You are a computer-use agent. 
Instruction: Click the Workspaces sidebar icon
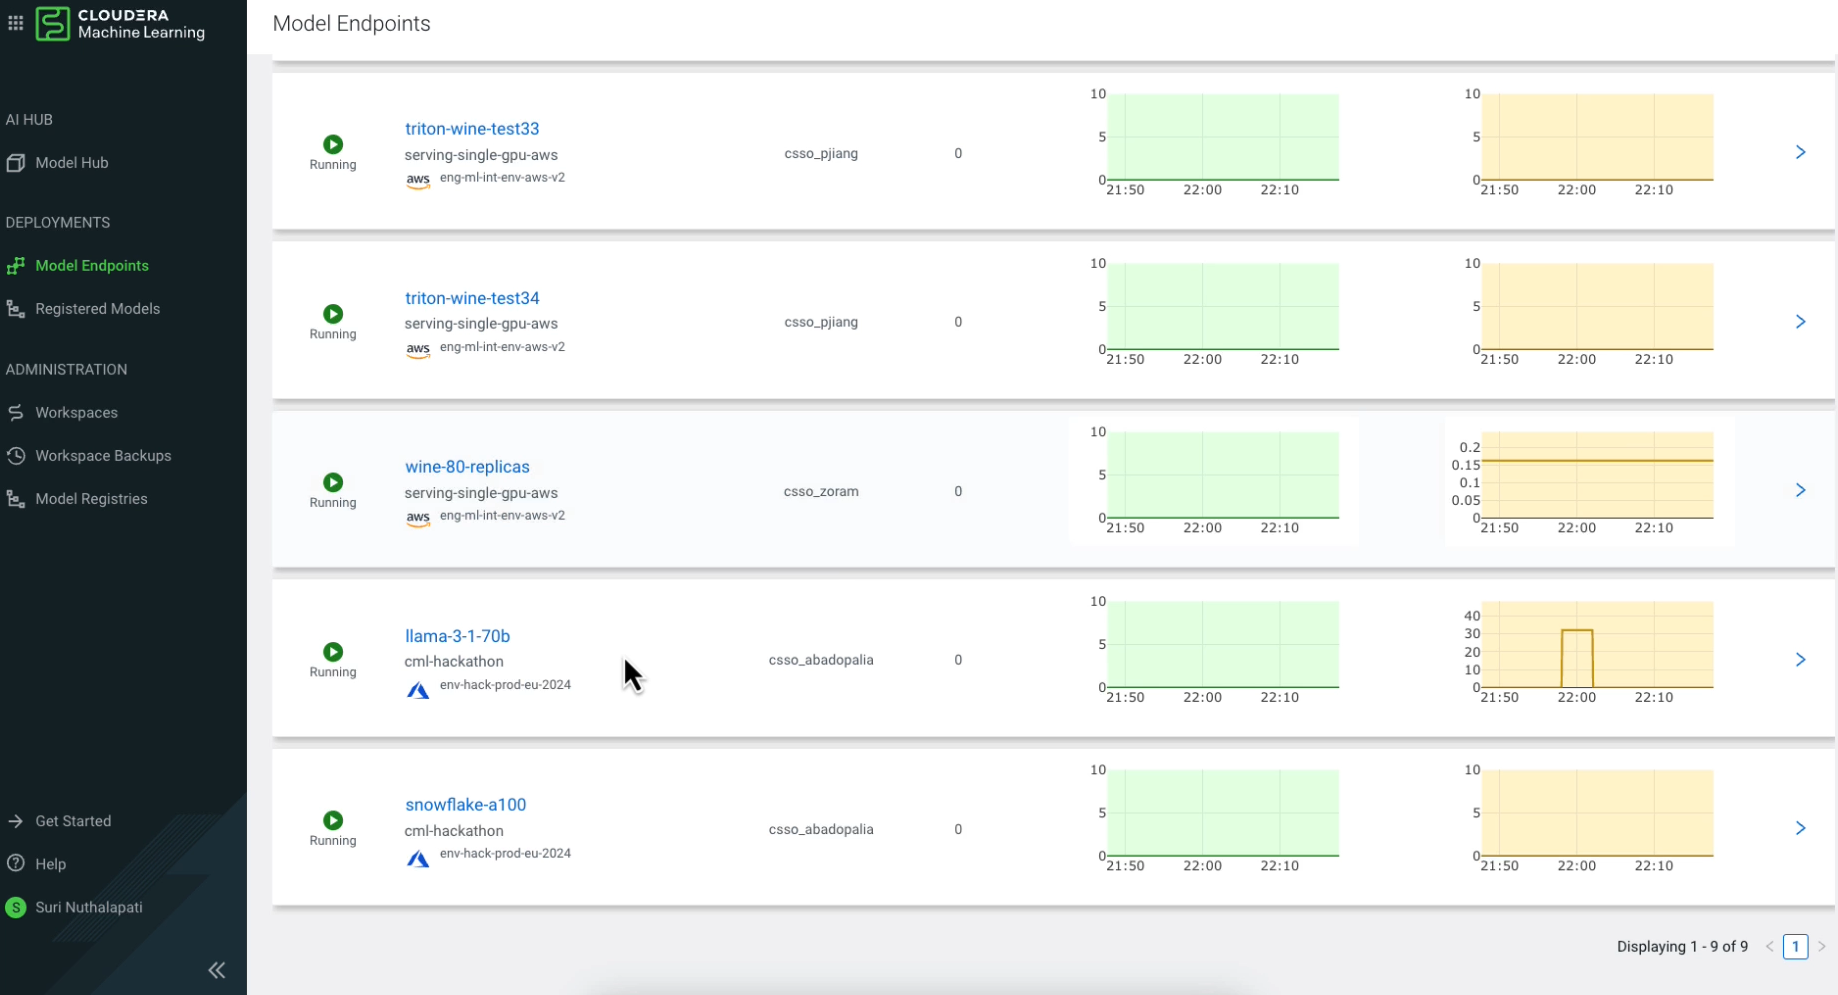15,412
